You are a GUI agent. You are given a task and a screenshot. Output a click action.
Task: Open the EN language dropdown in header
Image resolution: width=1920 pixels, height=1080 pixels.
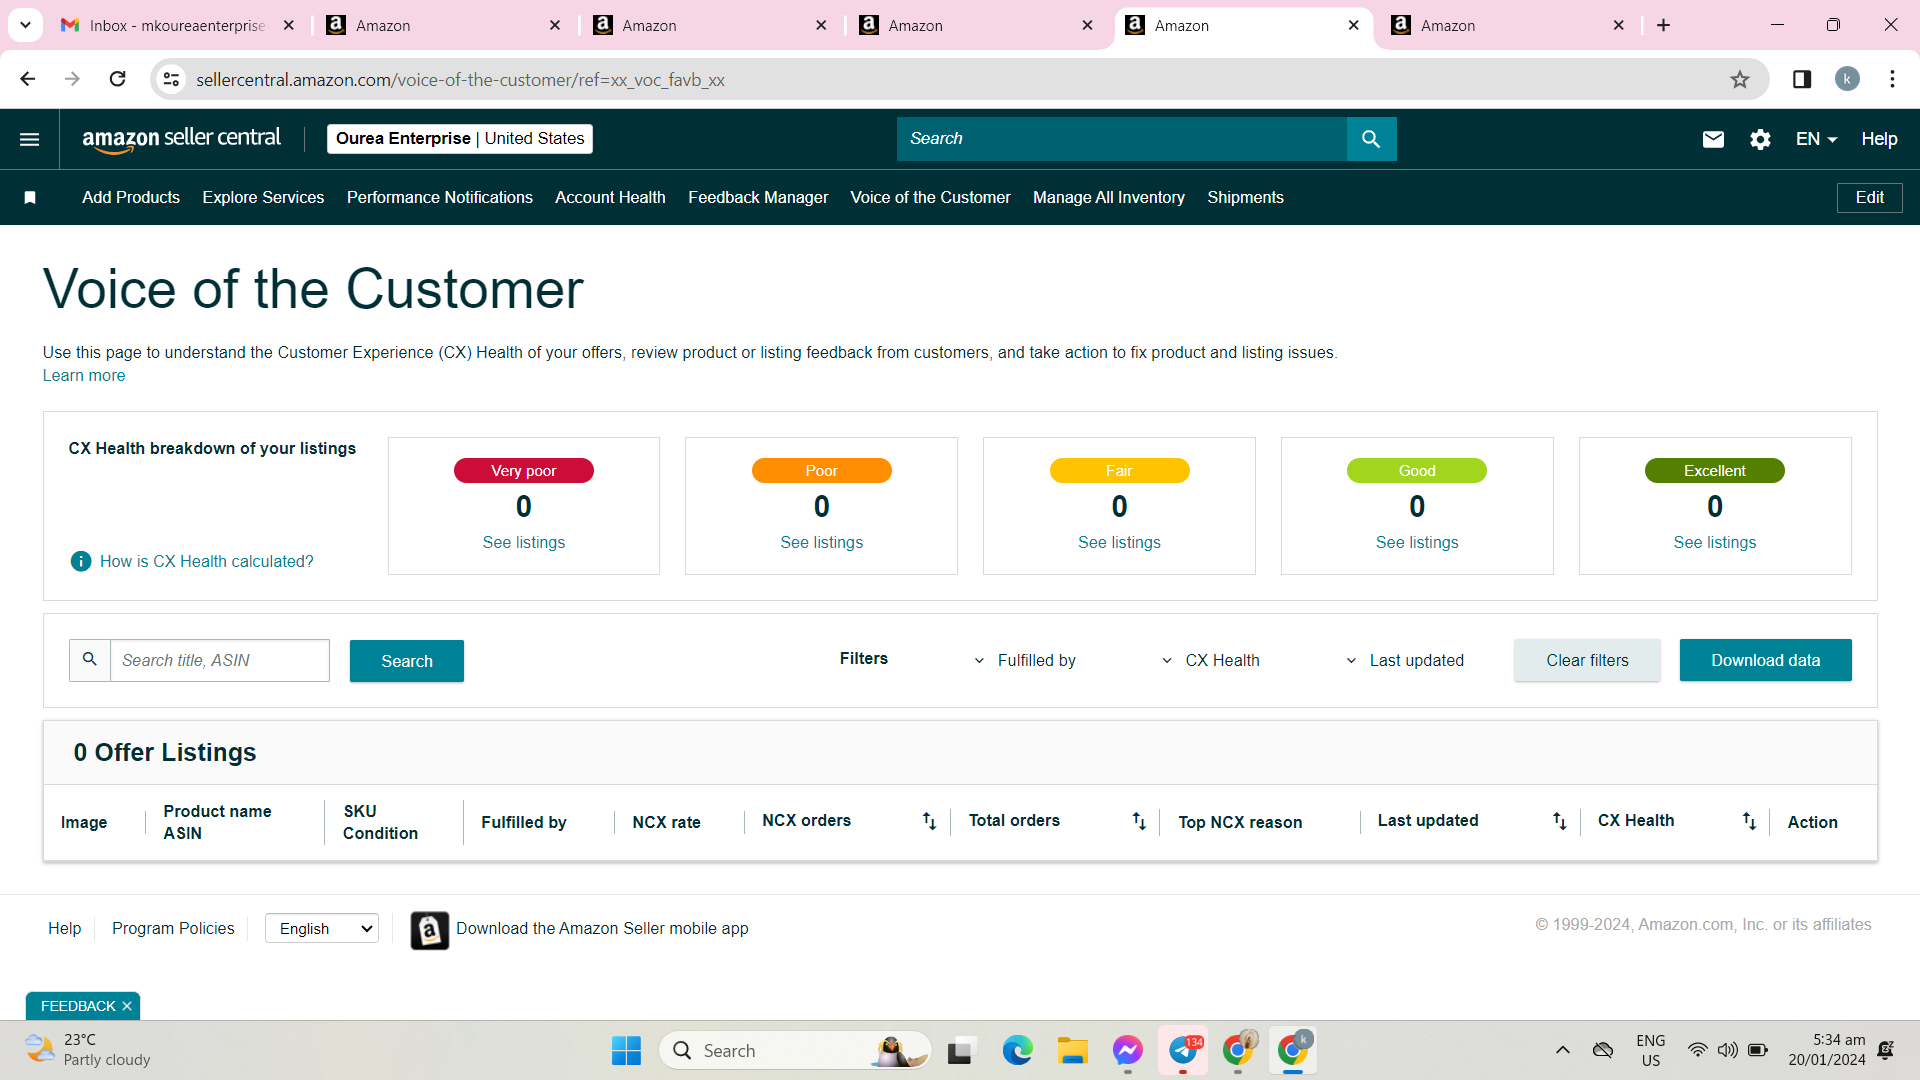click(1816, 139)
